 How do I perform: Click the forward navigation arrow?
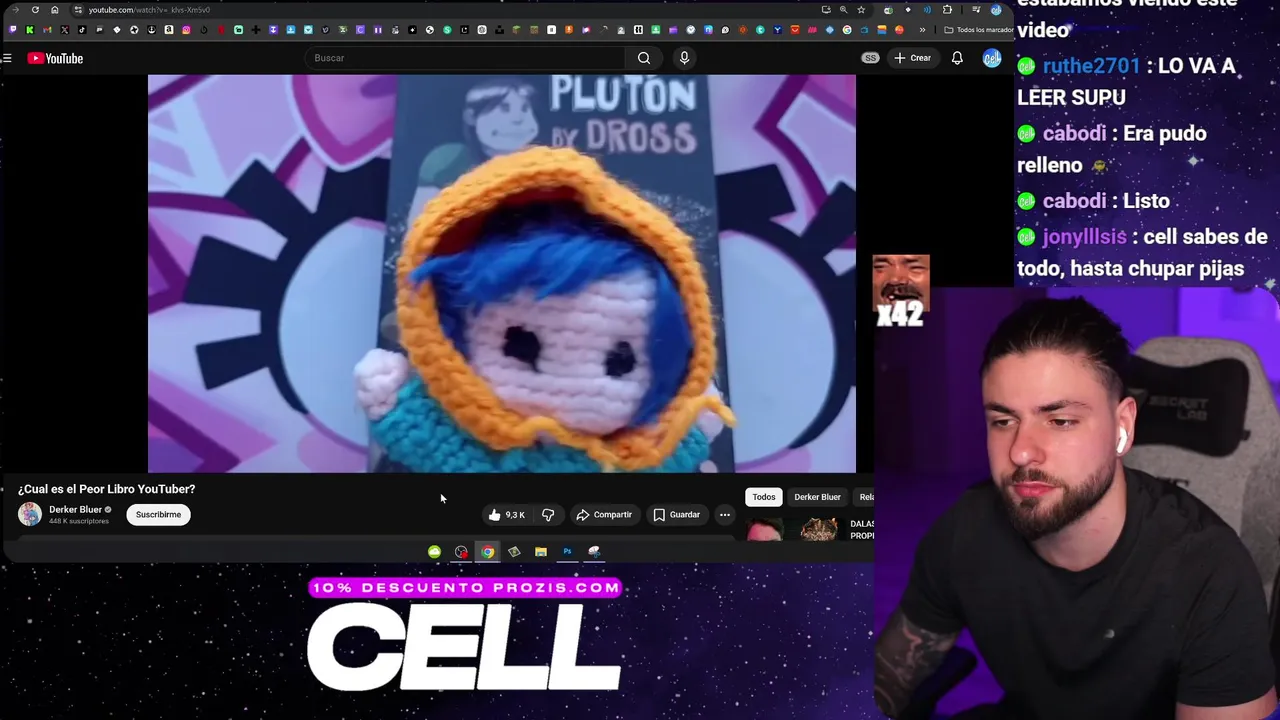click(15, 10)
